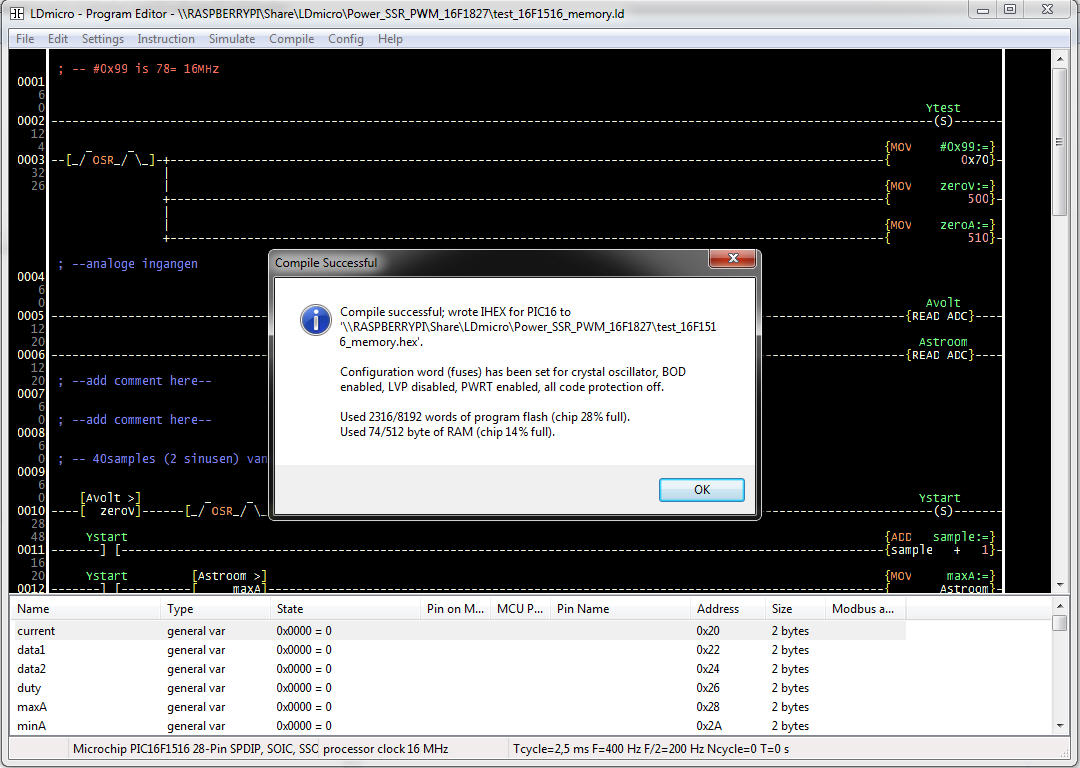Maximize the LDmicro window
This screenshot has width=1080, height=768.
point(1010,10)
